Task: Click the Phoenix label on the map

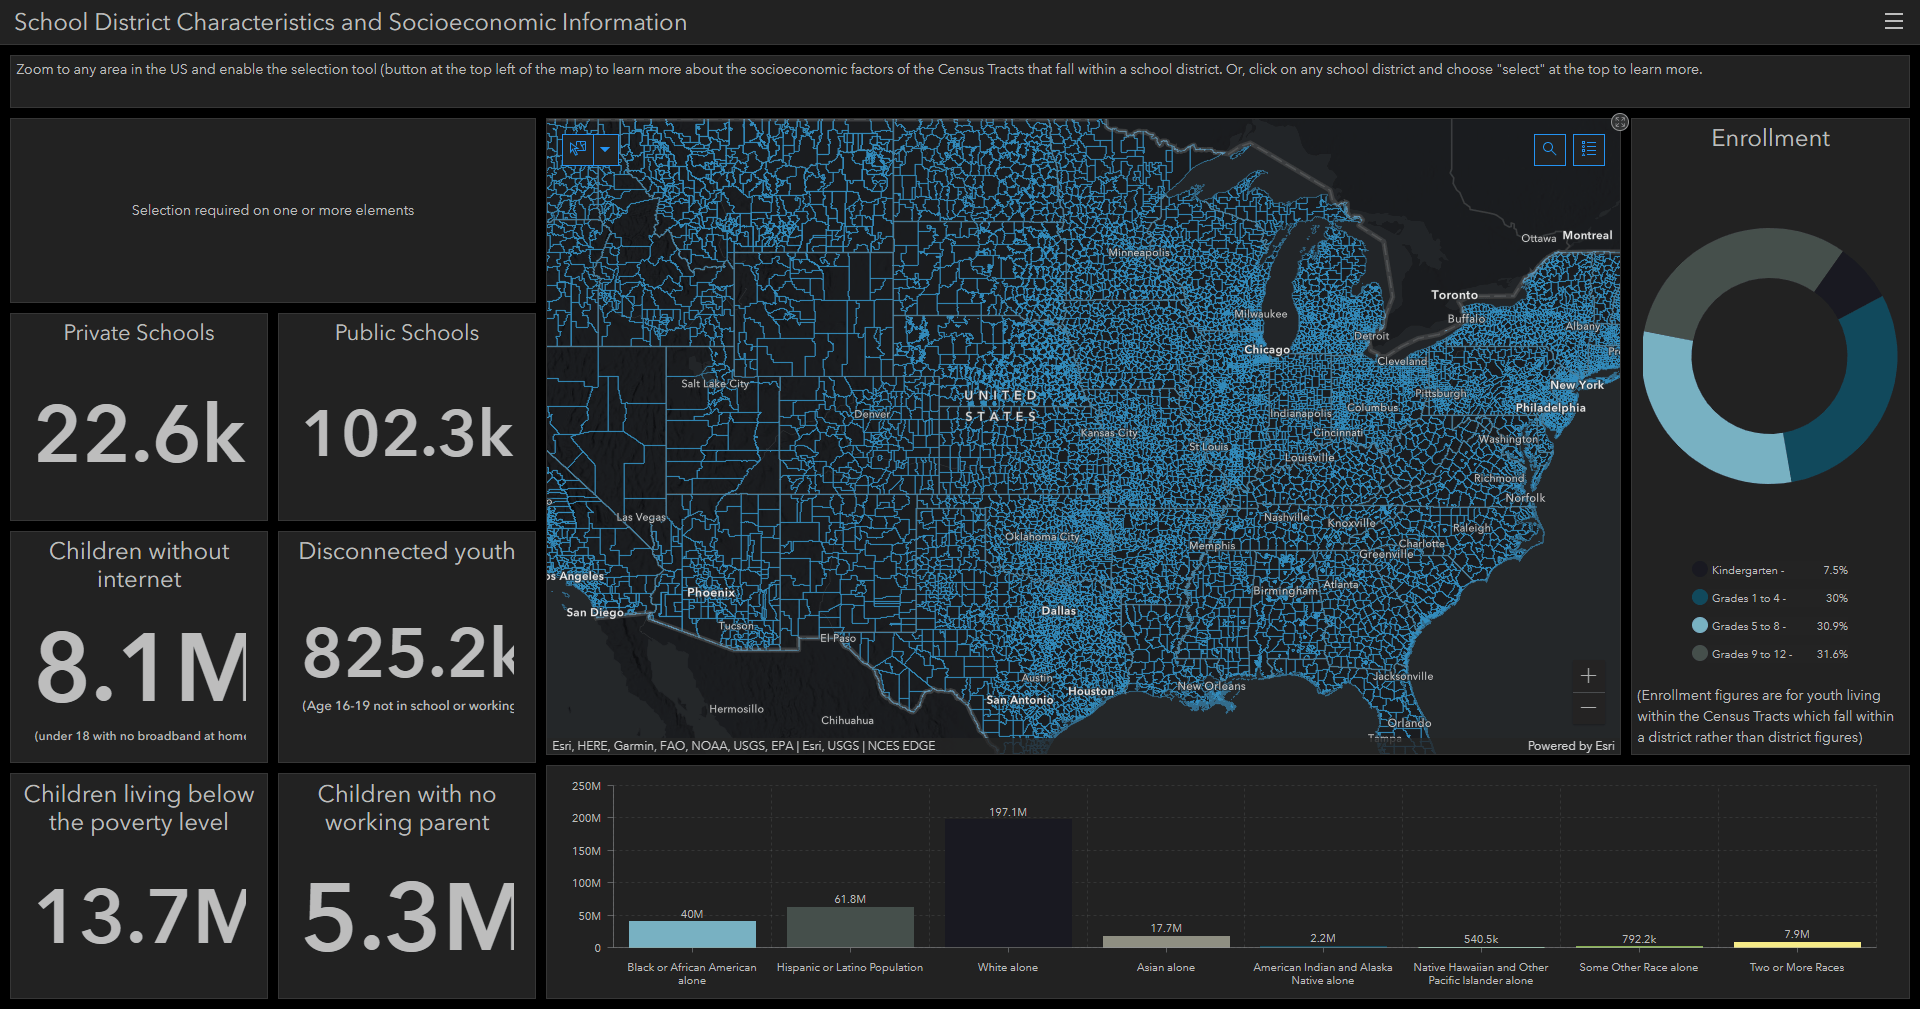Action: pos(711,593)
